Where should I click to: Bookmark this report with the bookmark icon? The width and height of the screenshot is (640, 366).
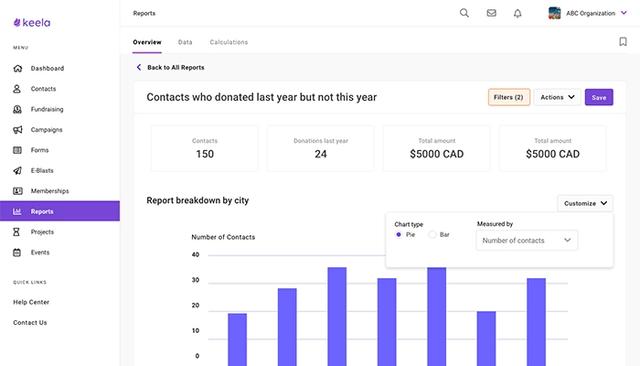point(623,42)
